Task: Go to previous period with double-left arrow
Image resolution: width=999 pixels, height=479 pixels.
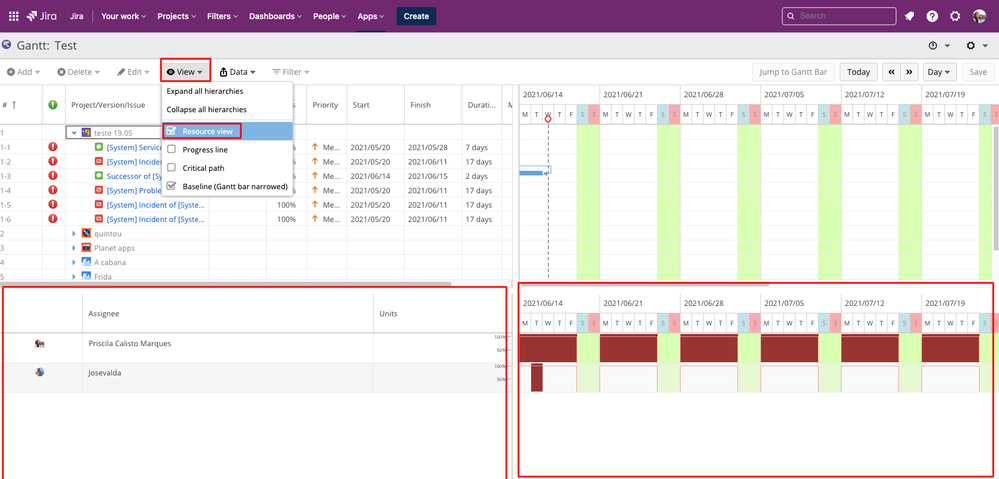Action: 891,72
